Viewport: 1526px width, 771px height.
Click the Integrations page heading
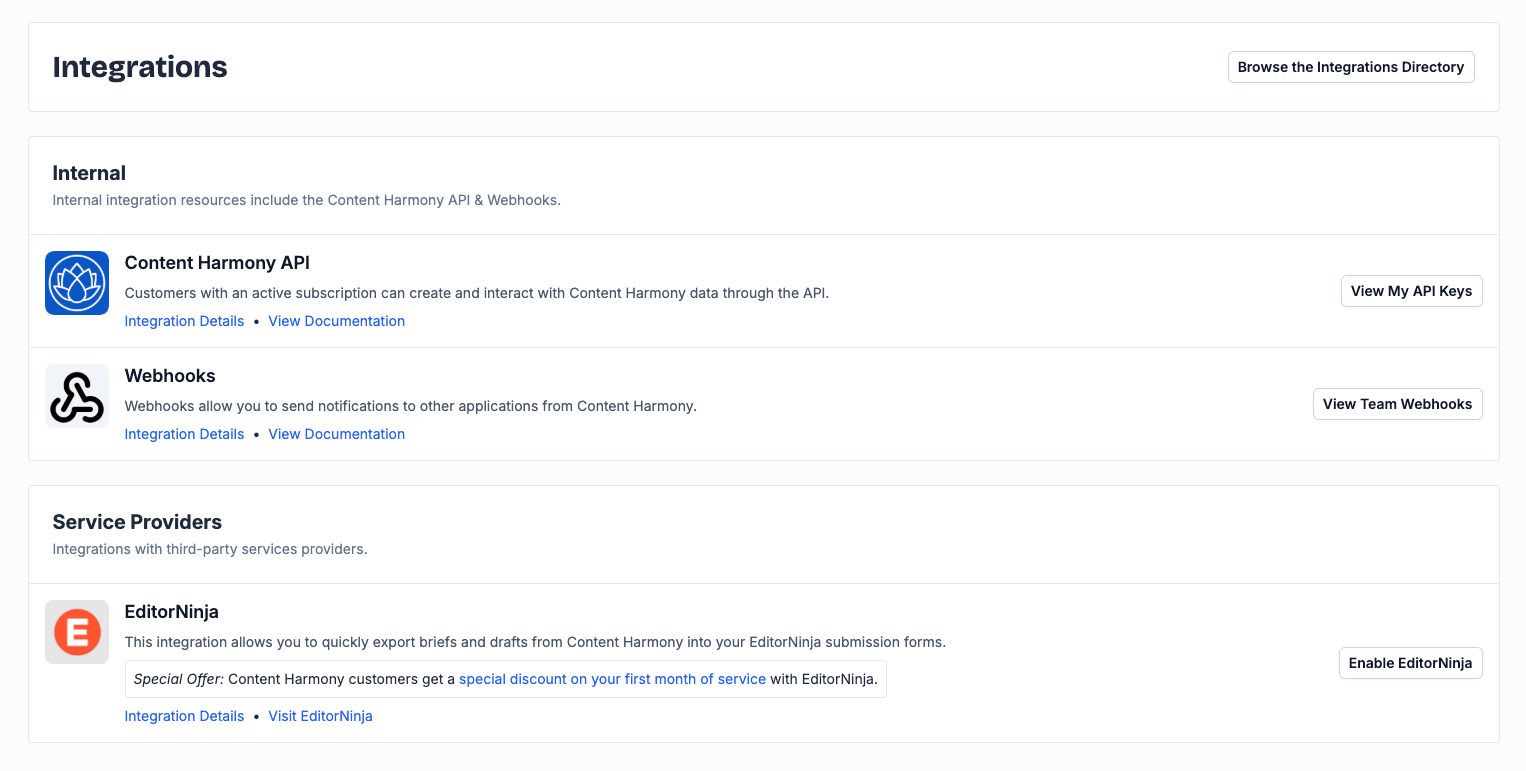(x=140, y=67)
